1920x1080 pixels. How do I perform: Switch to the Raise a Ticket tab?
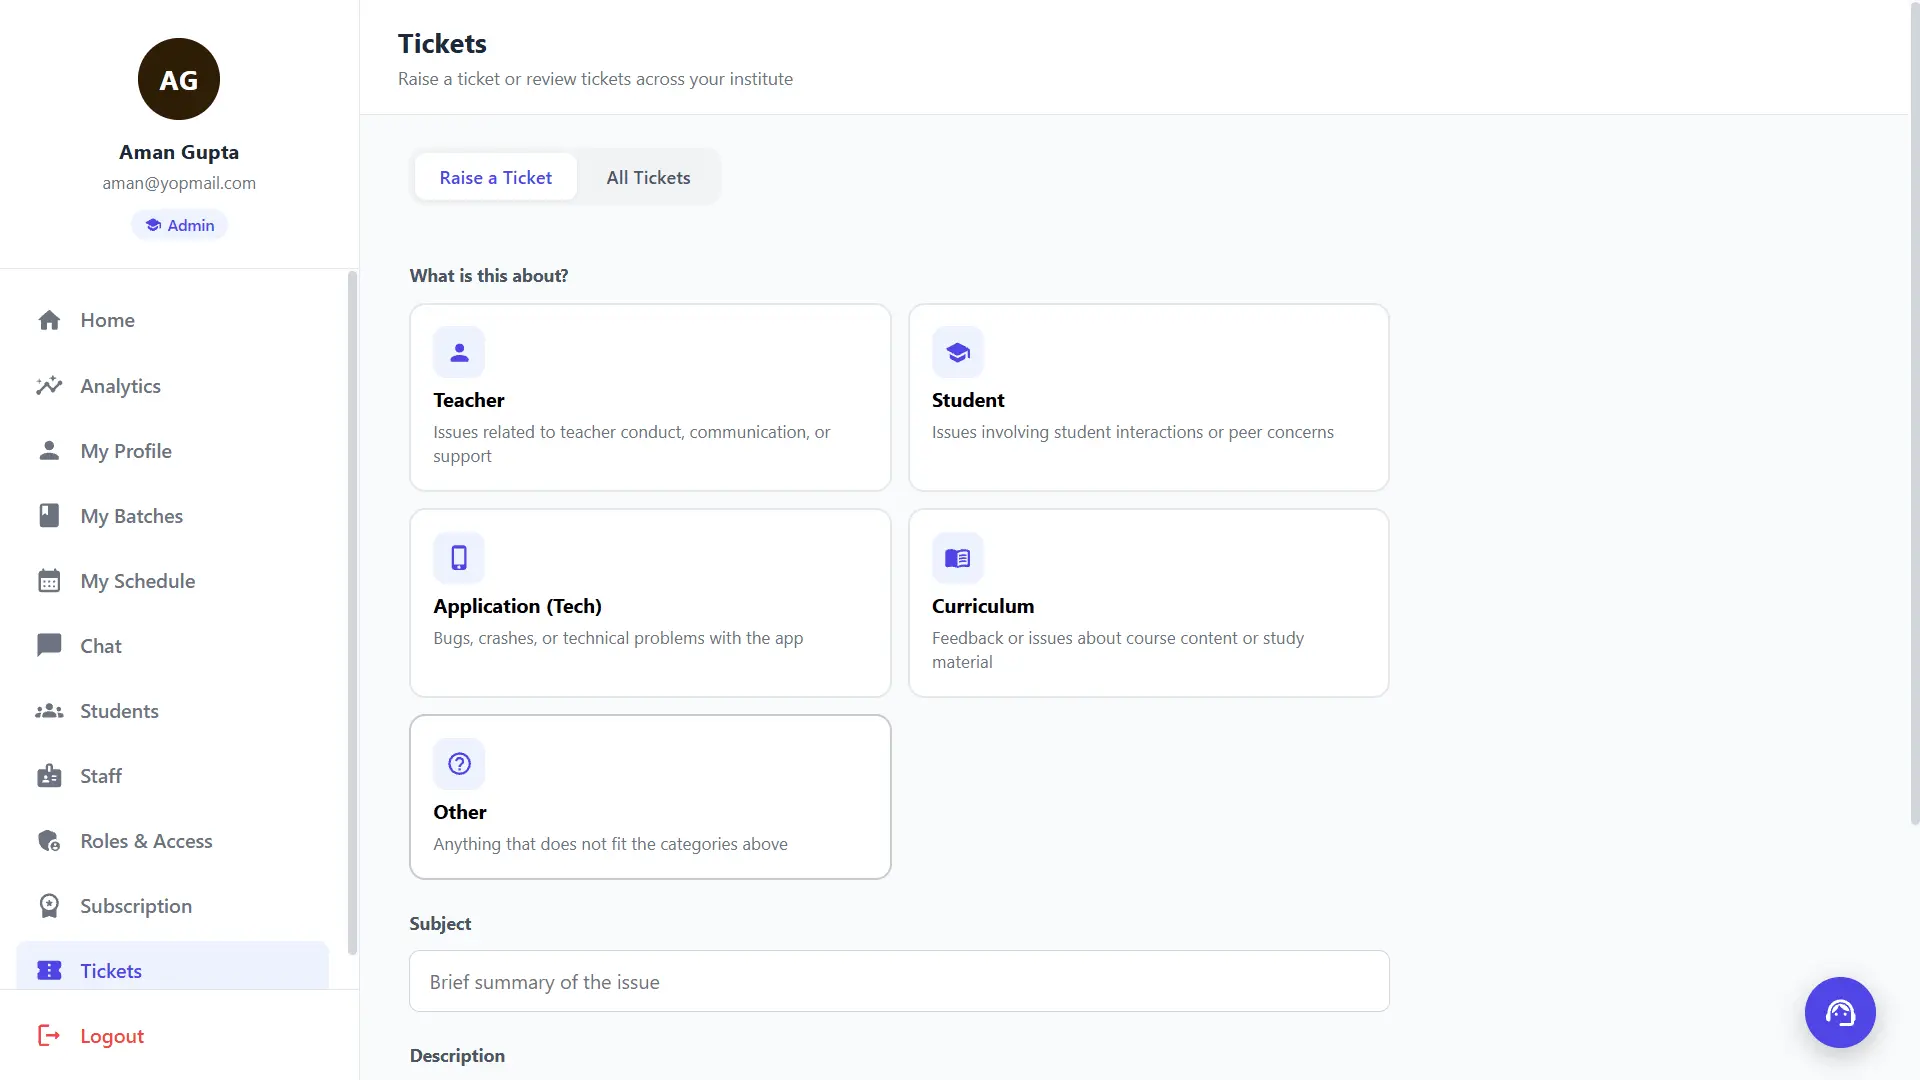pyautogui.click(x=495, y=177)
